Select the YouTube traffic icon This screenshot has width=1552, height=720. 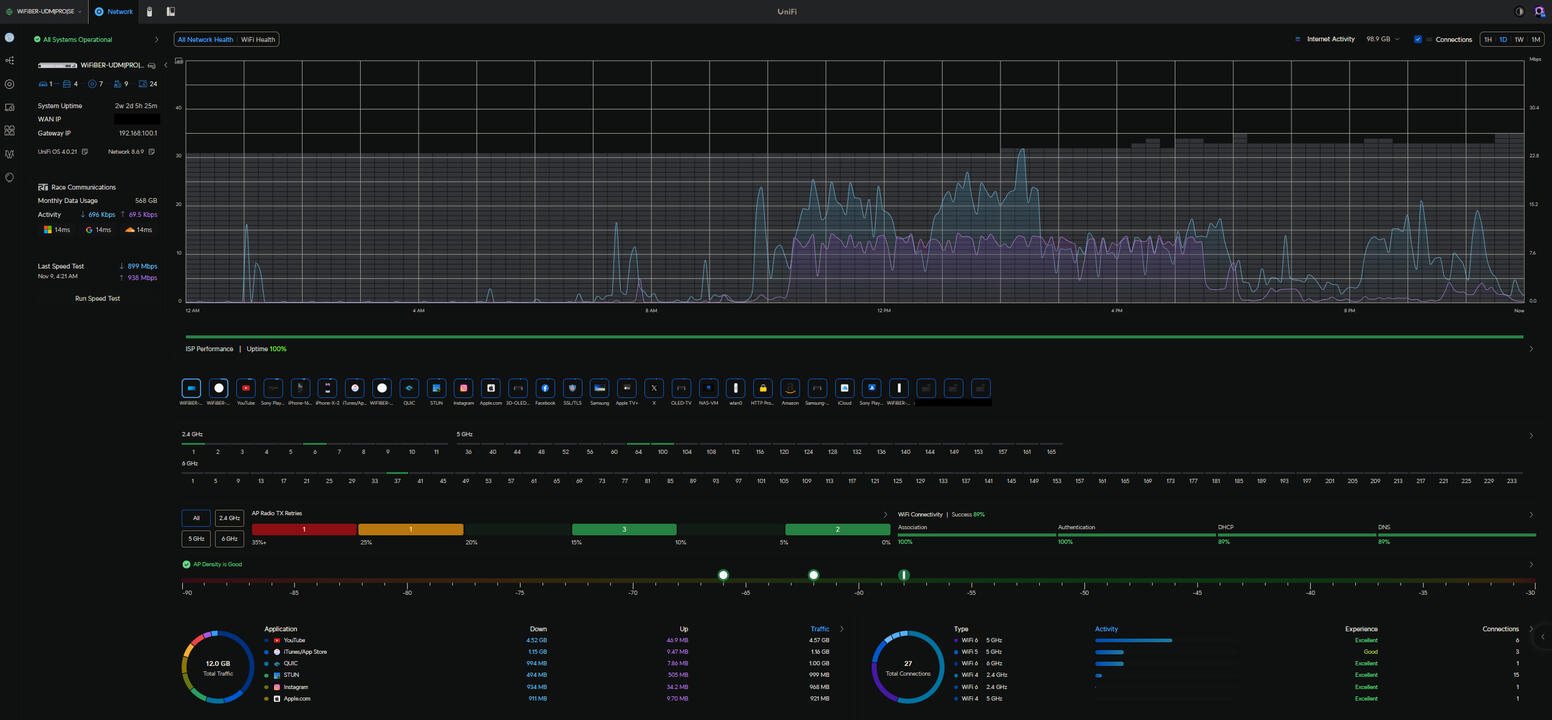click(x=245, y=388)
